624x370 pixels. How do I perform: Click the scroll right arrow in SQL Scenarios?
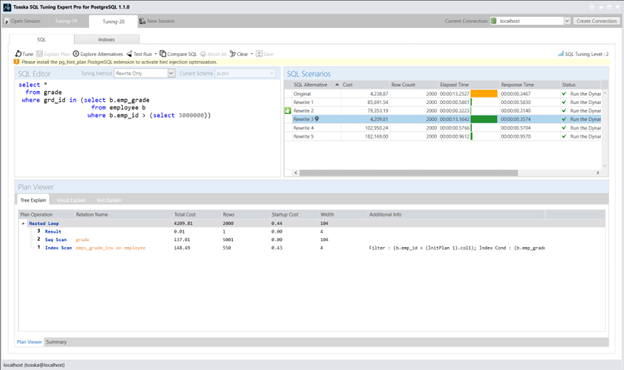[597, 173]
